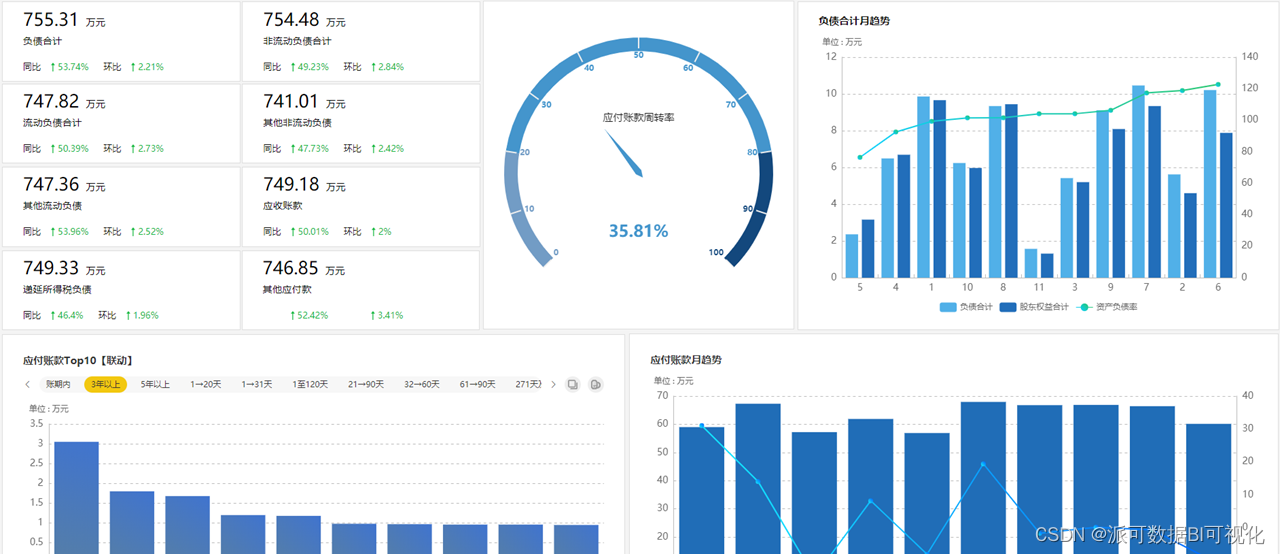1280x554 pixels.
Task: Click the 2.21% month-over-month figure
Action: click(x=150, y=67)
